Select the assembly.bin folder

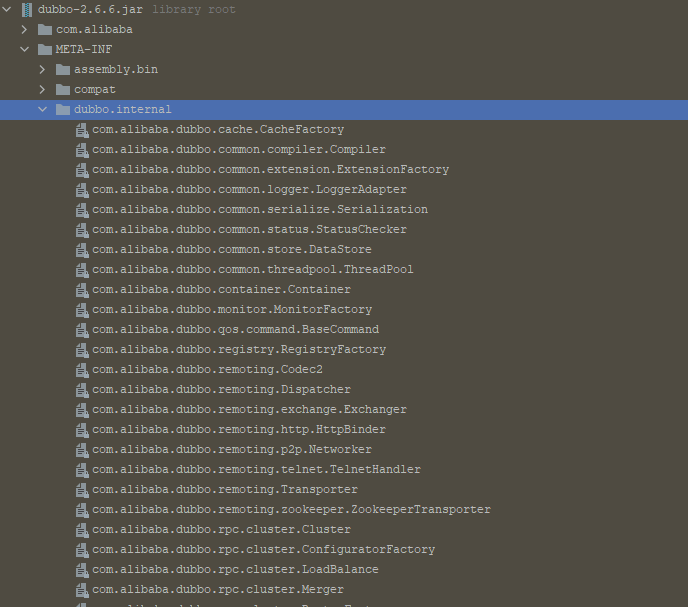tap(116, 69)
